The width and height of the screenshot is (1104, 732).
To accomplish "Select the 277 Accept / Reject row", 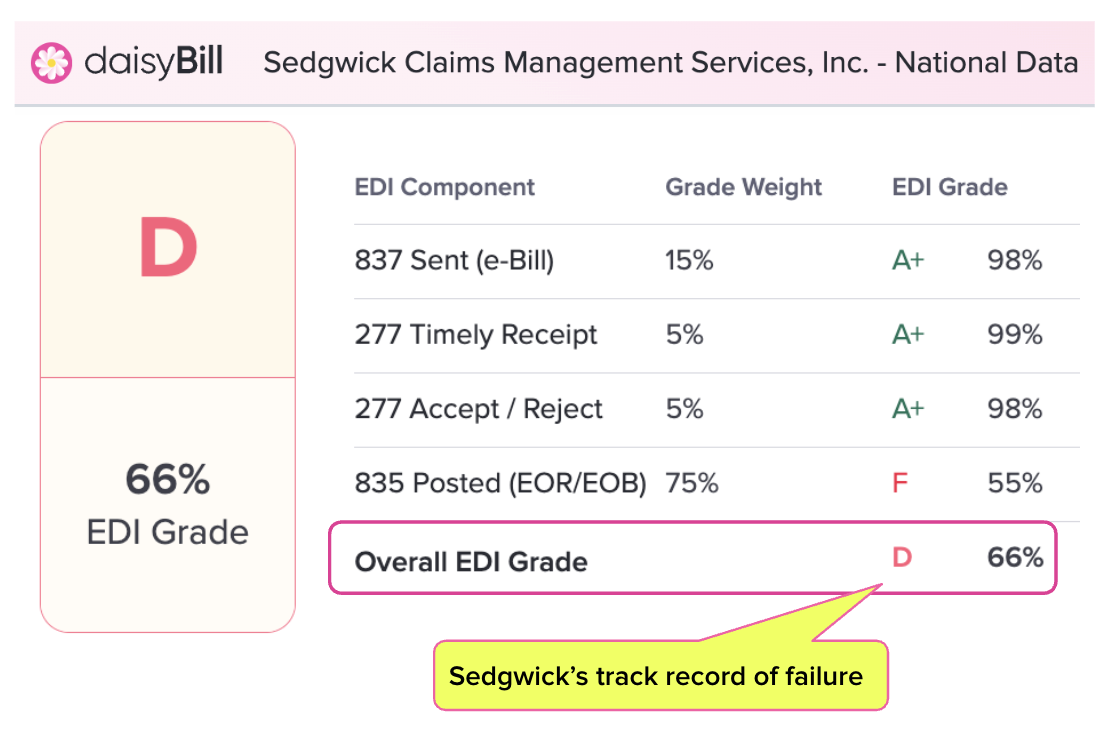I will coord(717,410).
